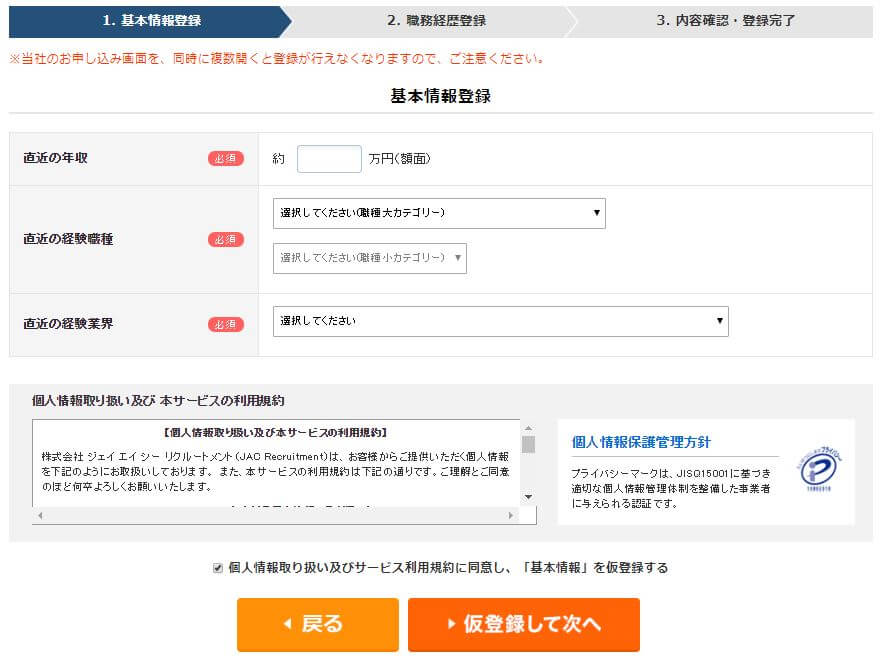883x663 pixels.
Task: Click terms box scroll-right arrow
Action: 510,515
